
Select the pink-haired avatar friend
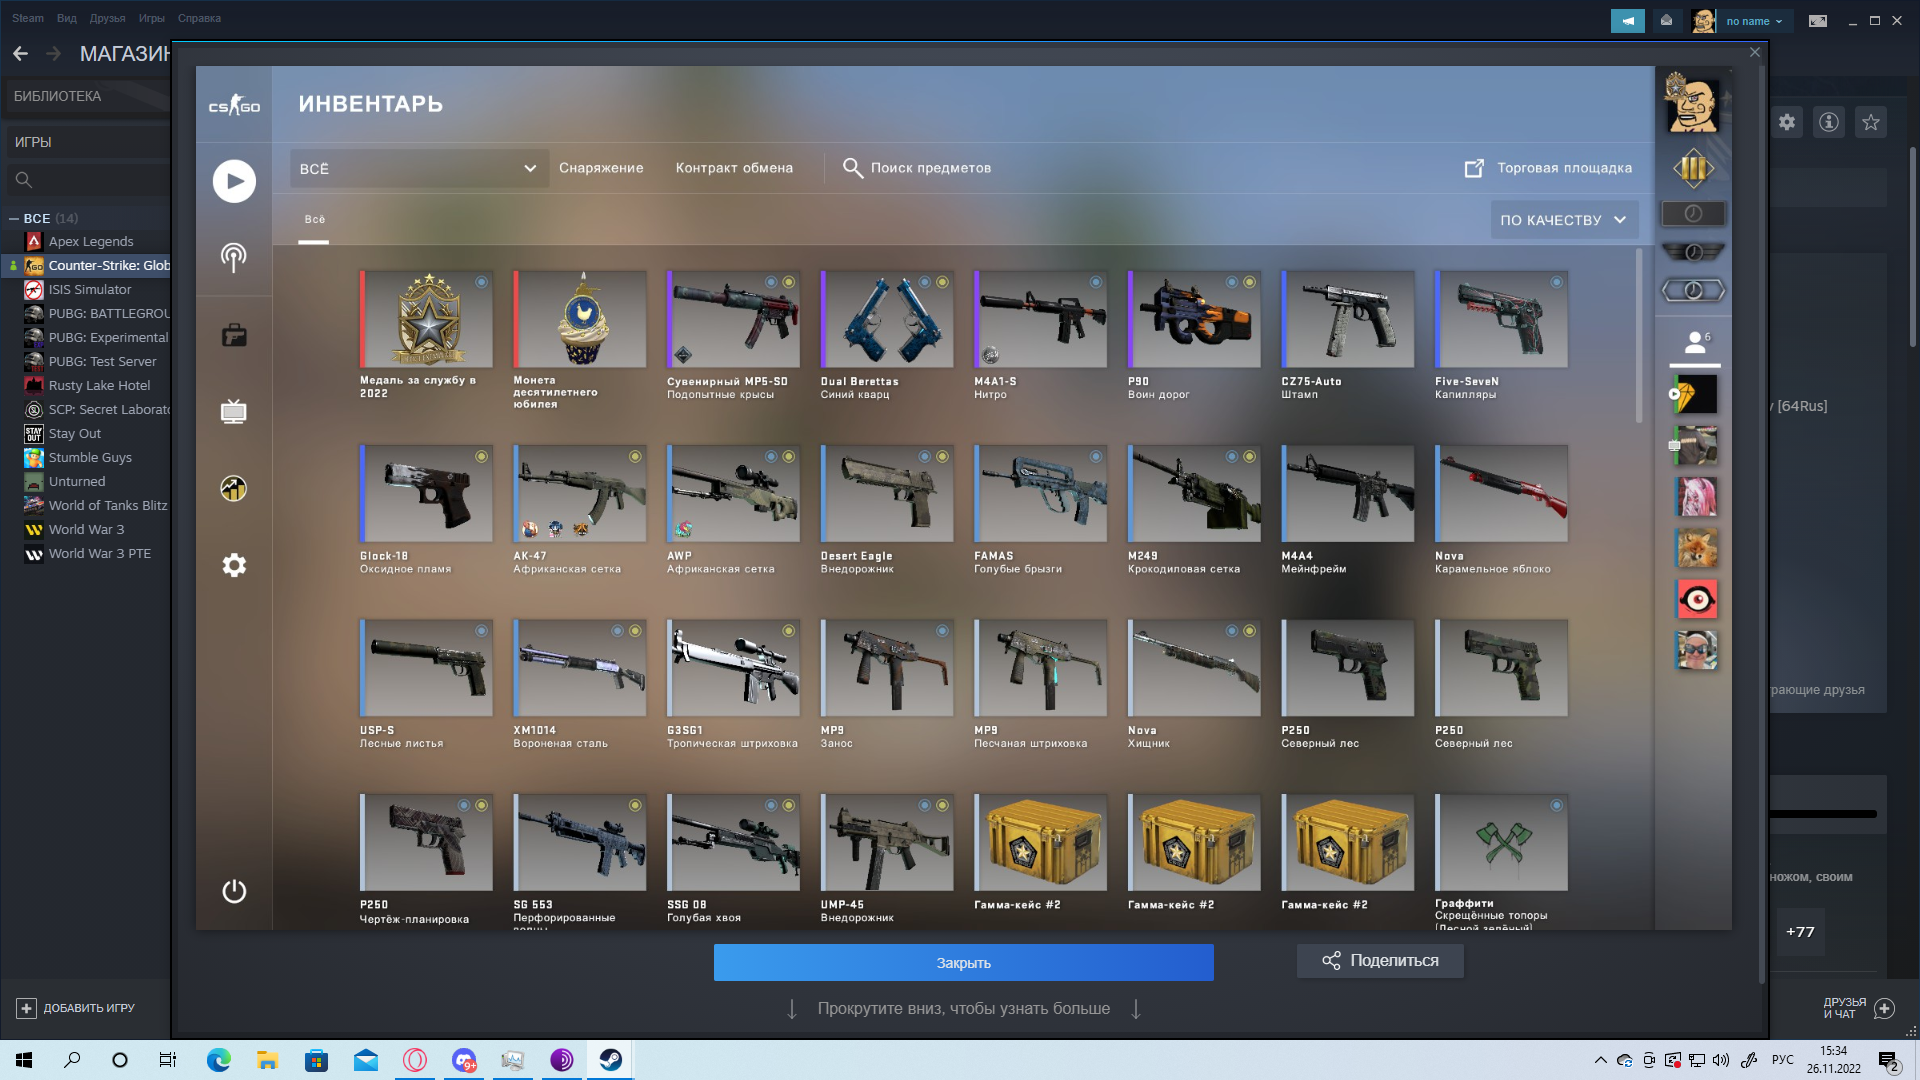pos(1697,497)
